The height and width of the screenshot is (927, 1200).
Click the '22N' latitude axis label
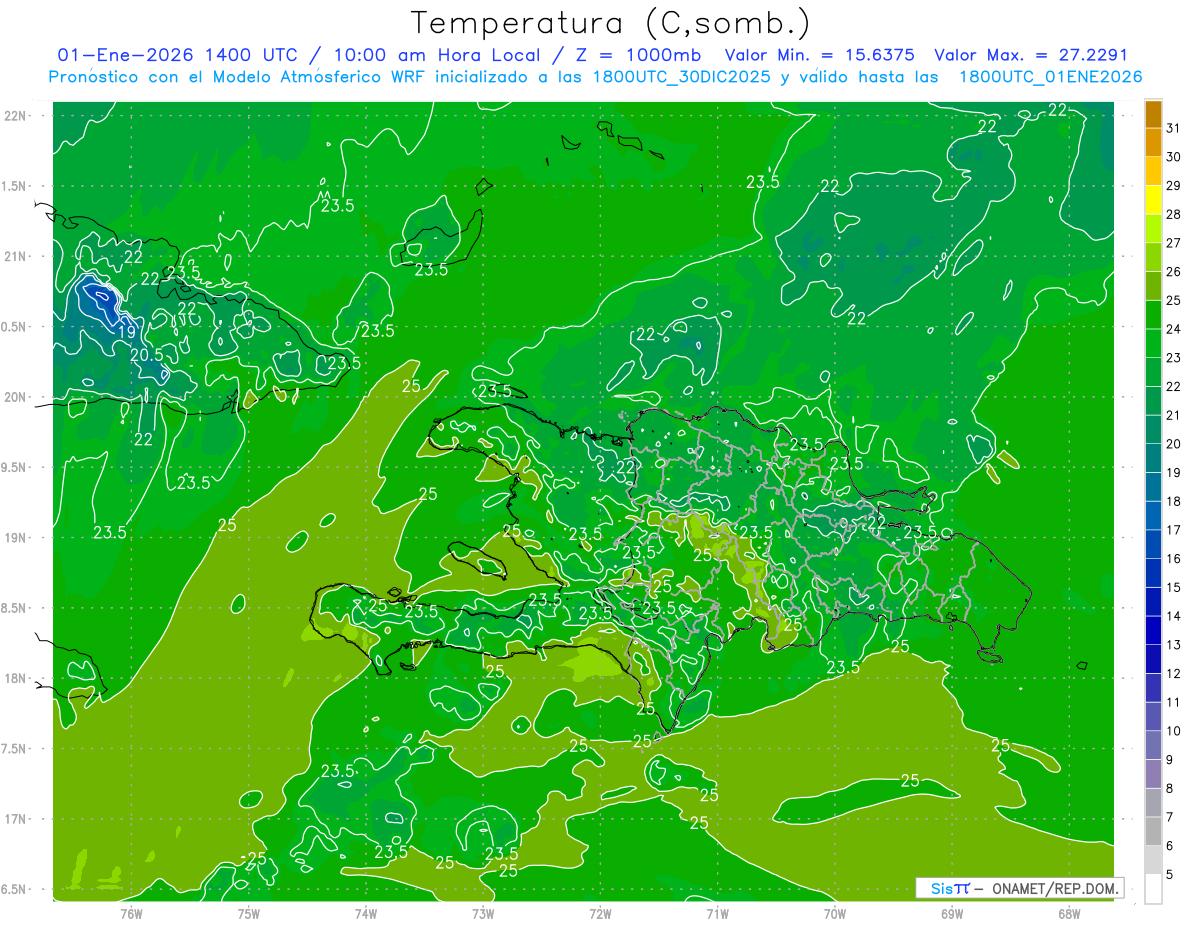15,116
